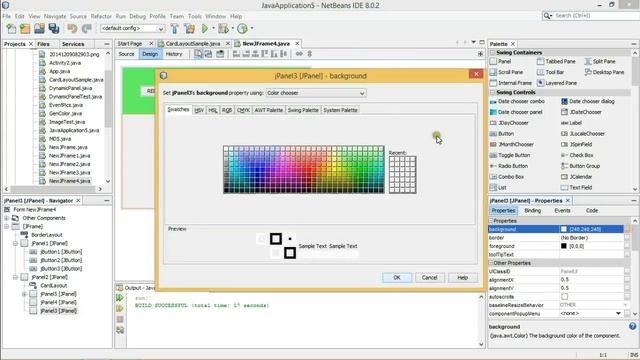The width and height of the screenshot is (640, 360).
Task: Select the Connection Mode design icon
Action: pyautogui.click(x=209, y=54)
